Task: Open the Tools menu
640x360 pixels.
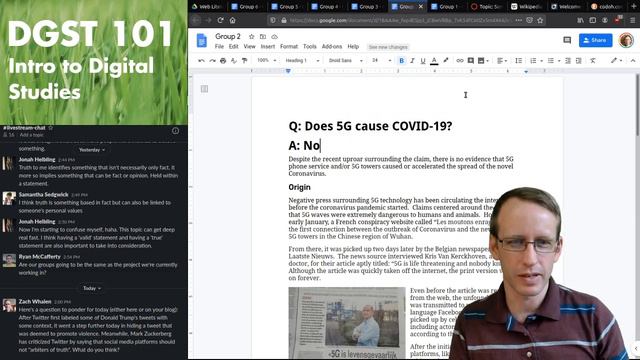Action: pyautogui.click(x=310, y=47)
